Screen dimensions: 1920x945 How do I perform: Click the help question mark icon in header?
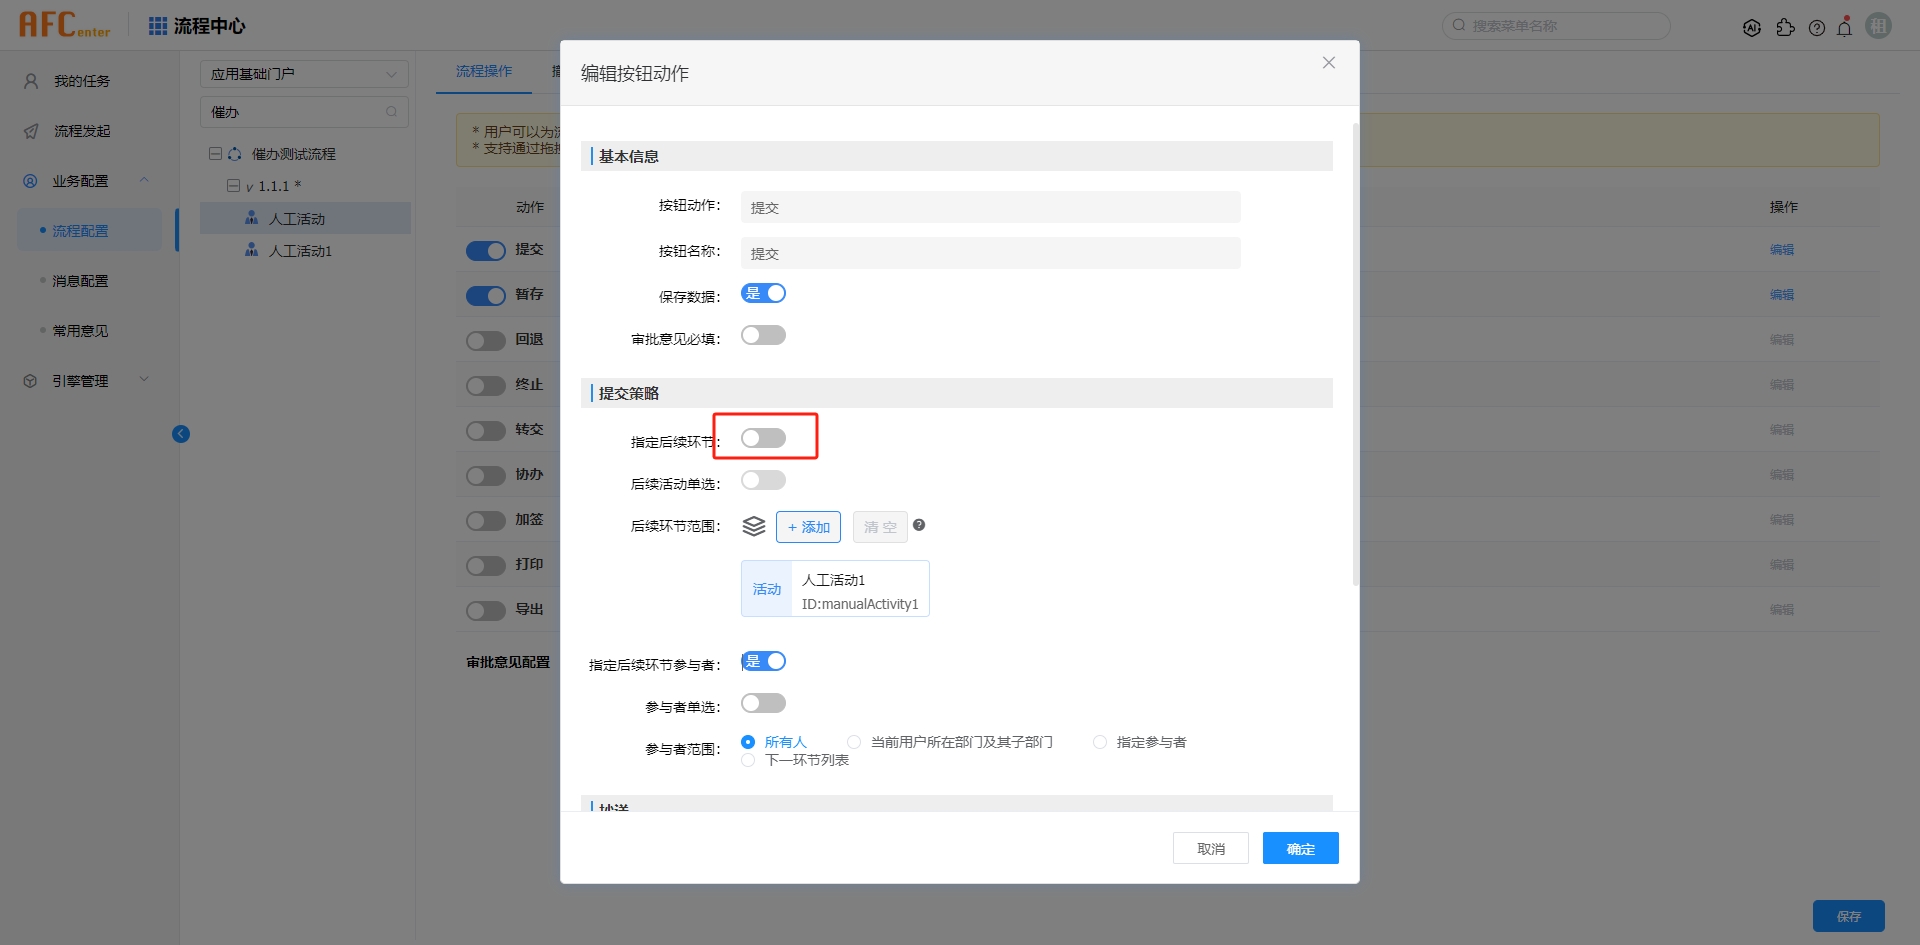pyautogui.click(x=1817, y=28)
